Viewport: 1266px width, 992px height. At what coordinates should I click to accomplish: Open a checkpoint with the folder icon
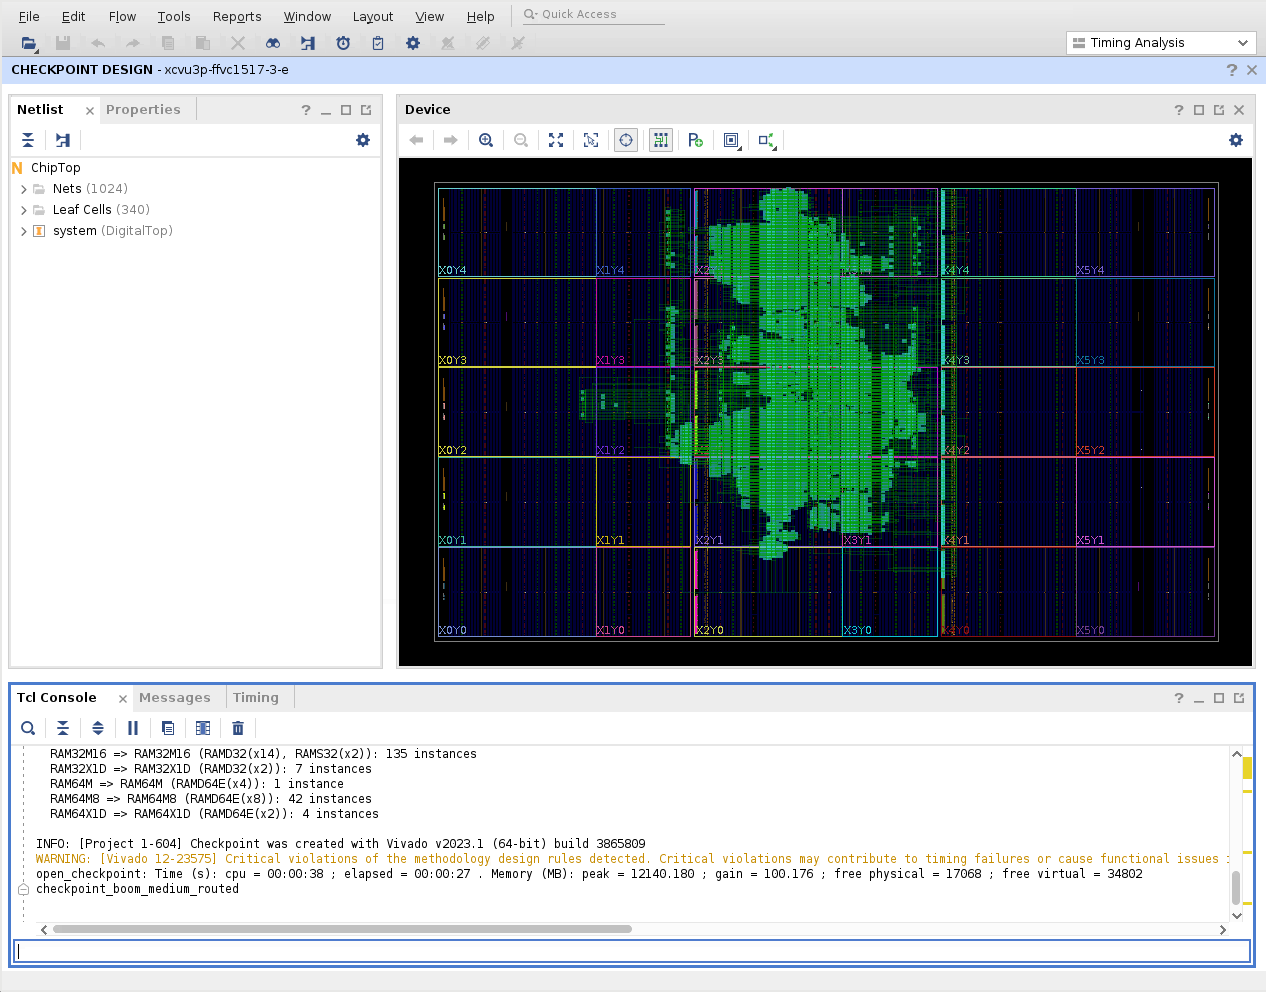[29, 43]
